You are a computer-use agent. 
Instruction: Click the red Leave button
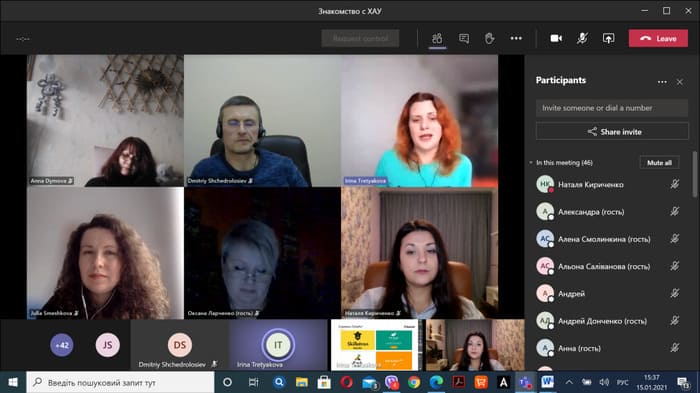coord(658,39)
